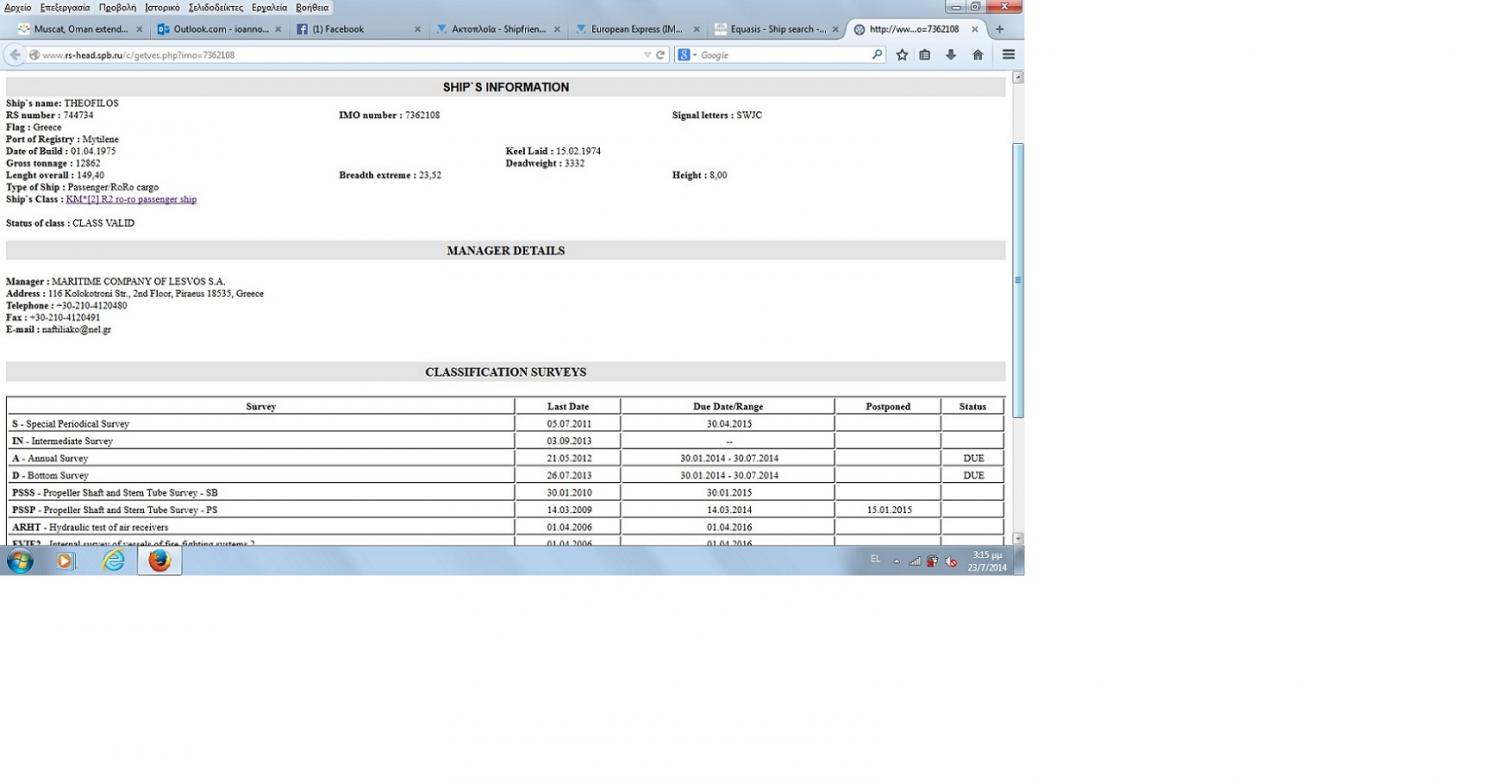Open the downloads arrow icon
The image size is (1500, 782).
[x=951, y=55]
